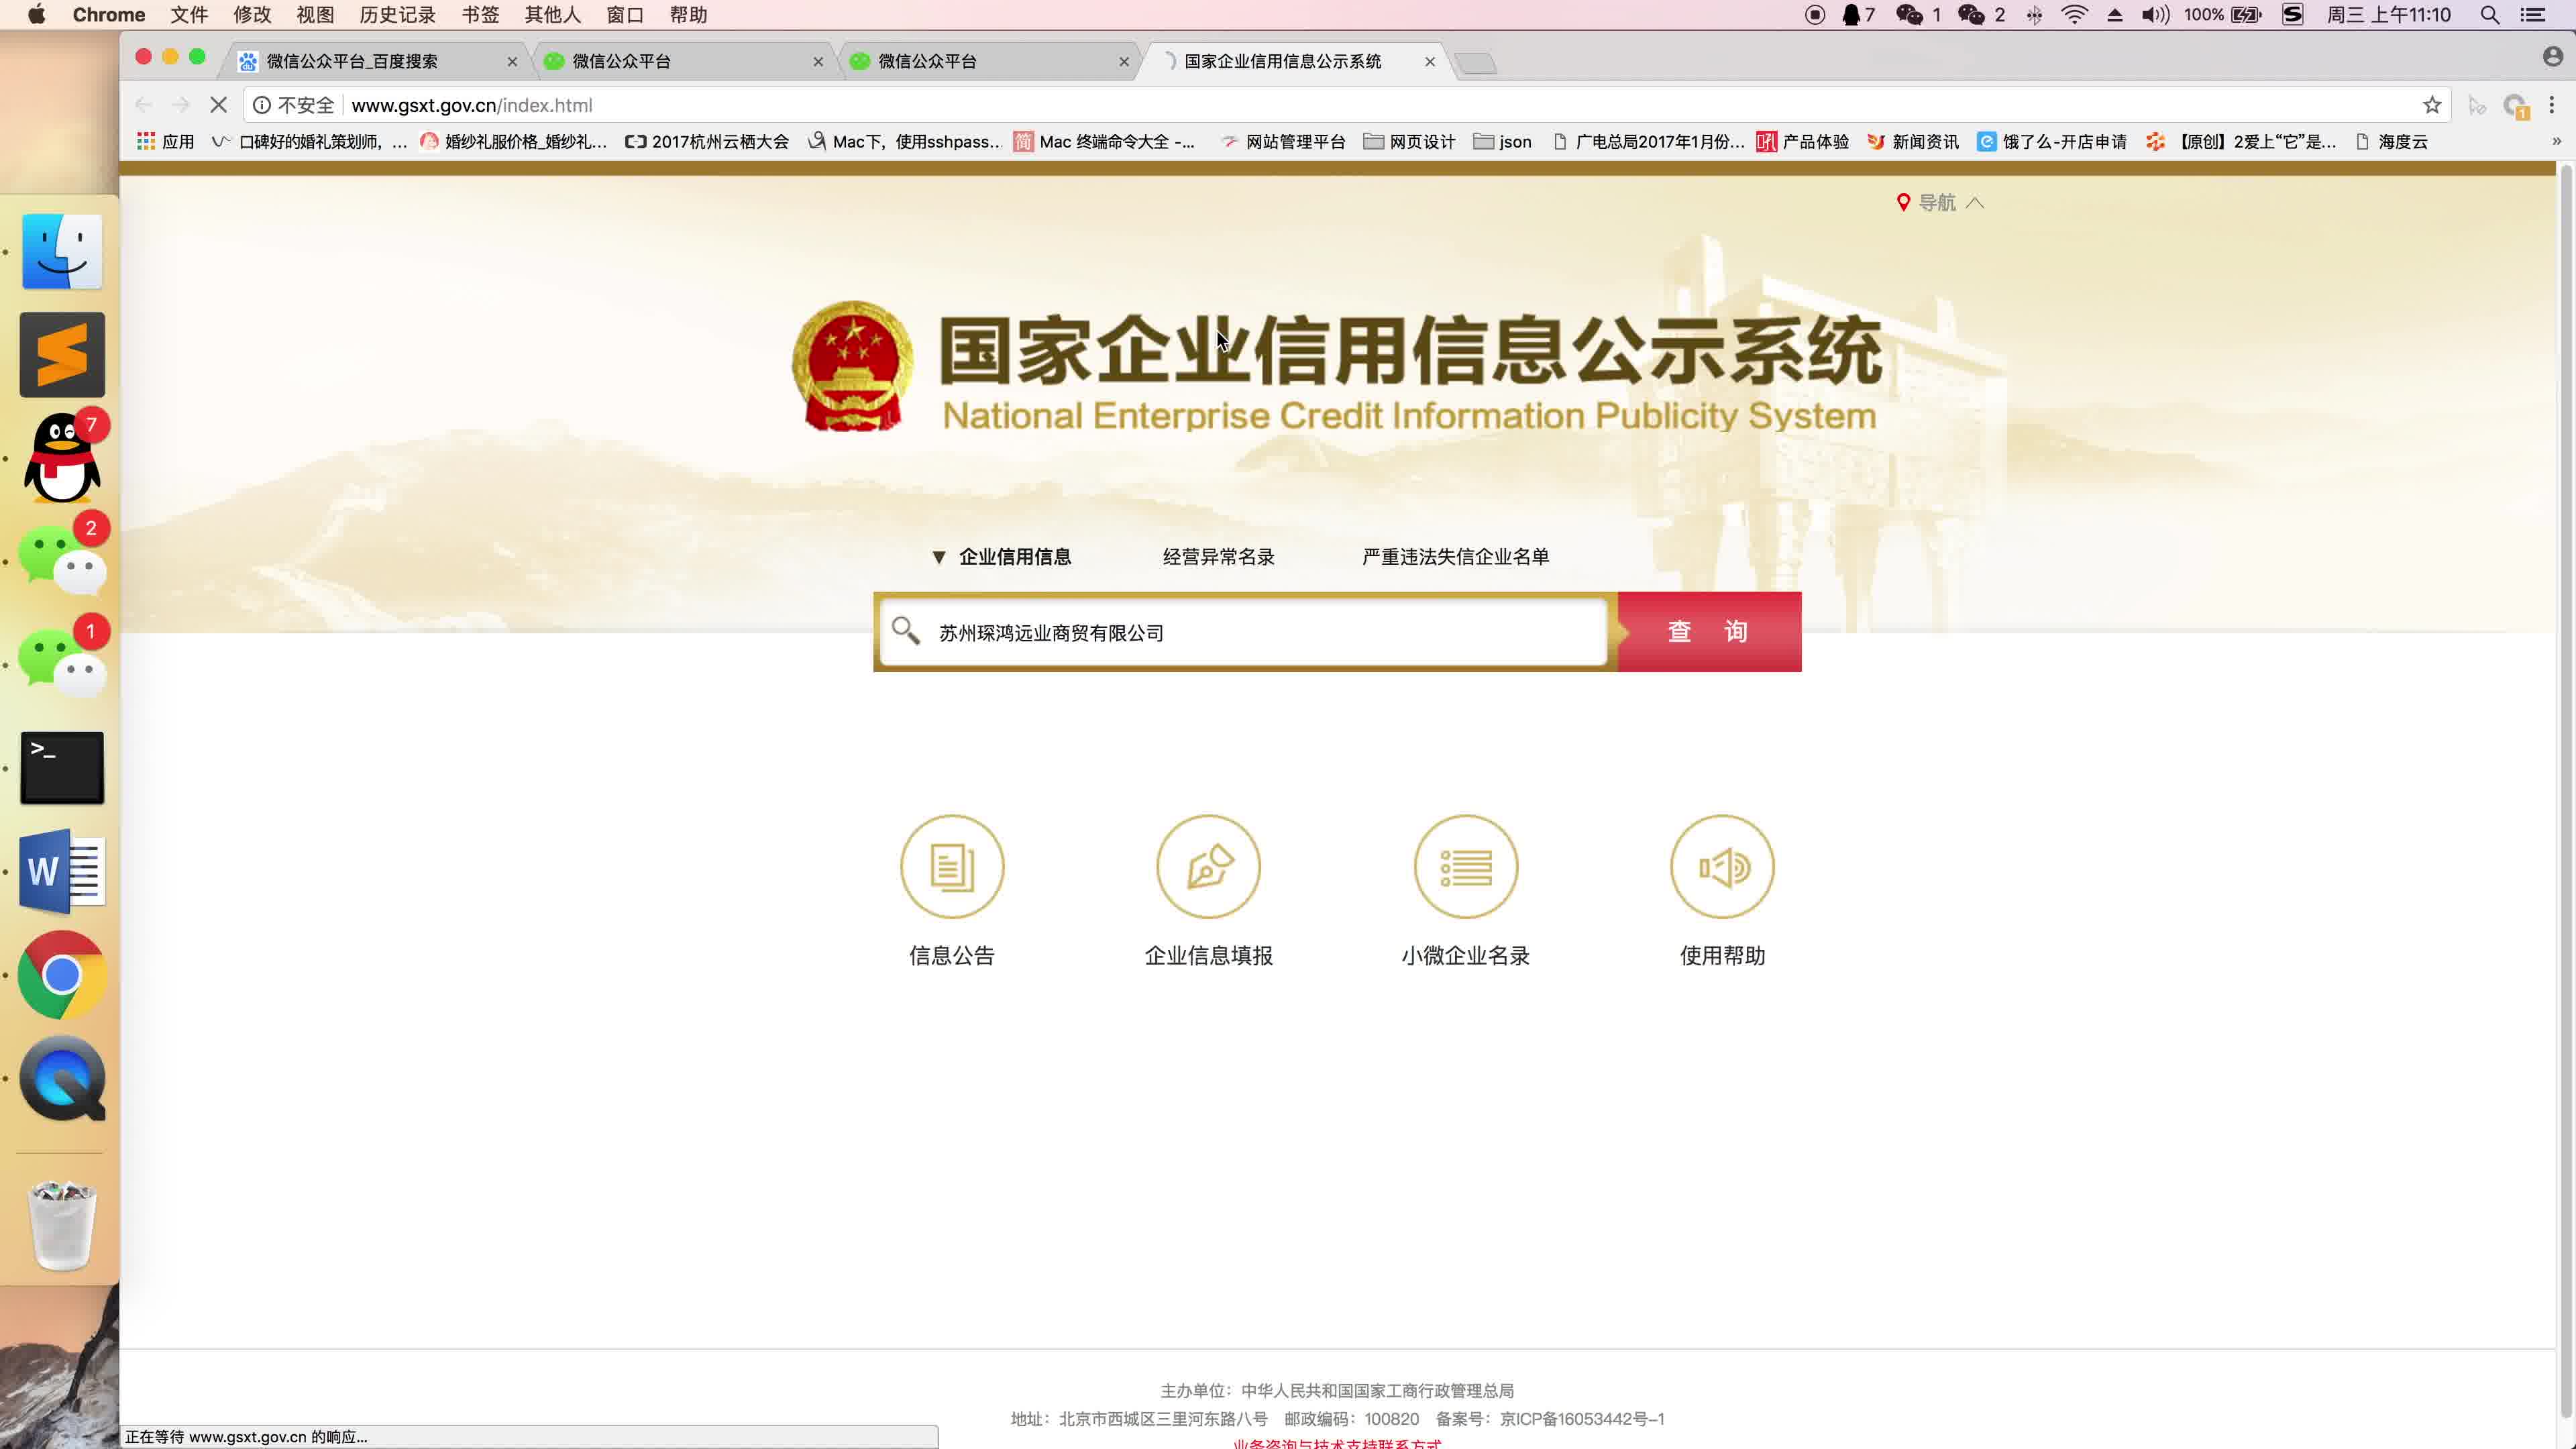
Task: Open the 饿了么-开店申请 bookmark
Action: point(2052,141)
